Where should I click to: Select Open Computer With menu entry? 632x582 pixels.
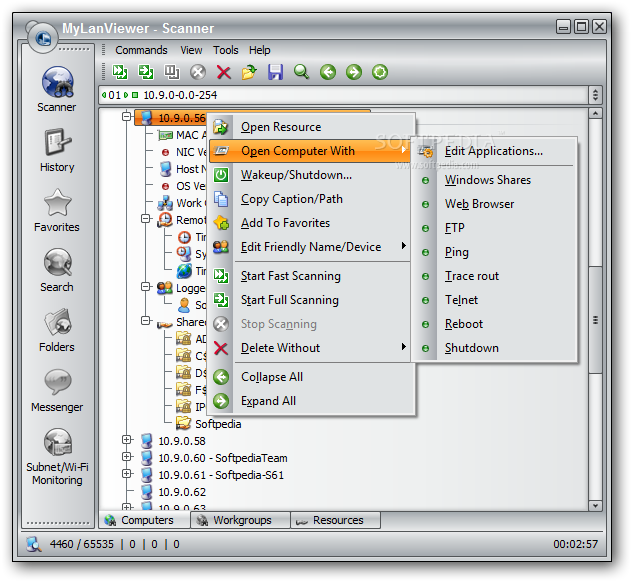[x=310, y=151]
